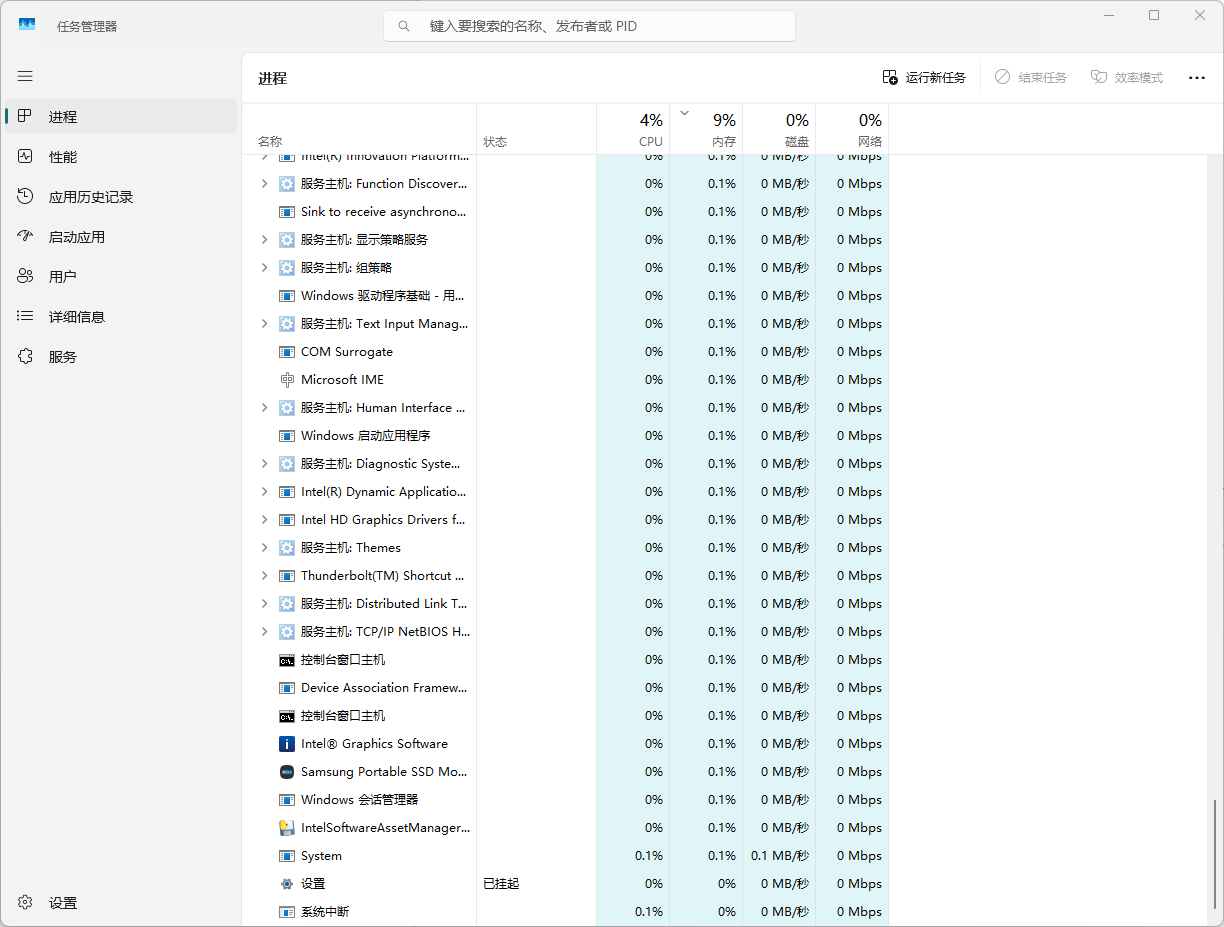This screenshot has width=1224, height=927.
Task: Expand 服务主机: Human Interface row
Action: (x=264, y=408)
